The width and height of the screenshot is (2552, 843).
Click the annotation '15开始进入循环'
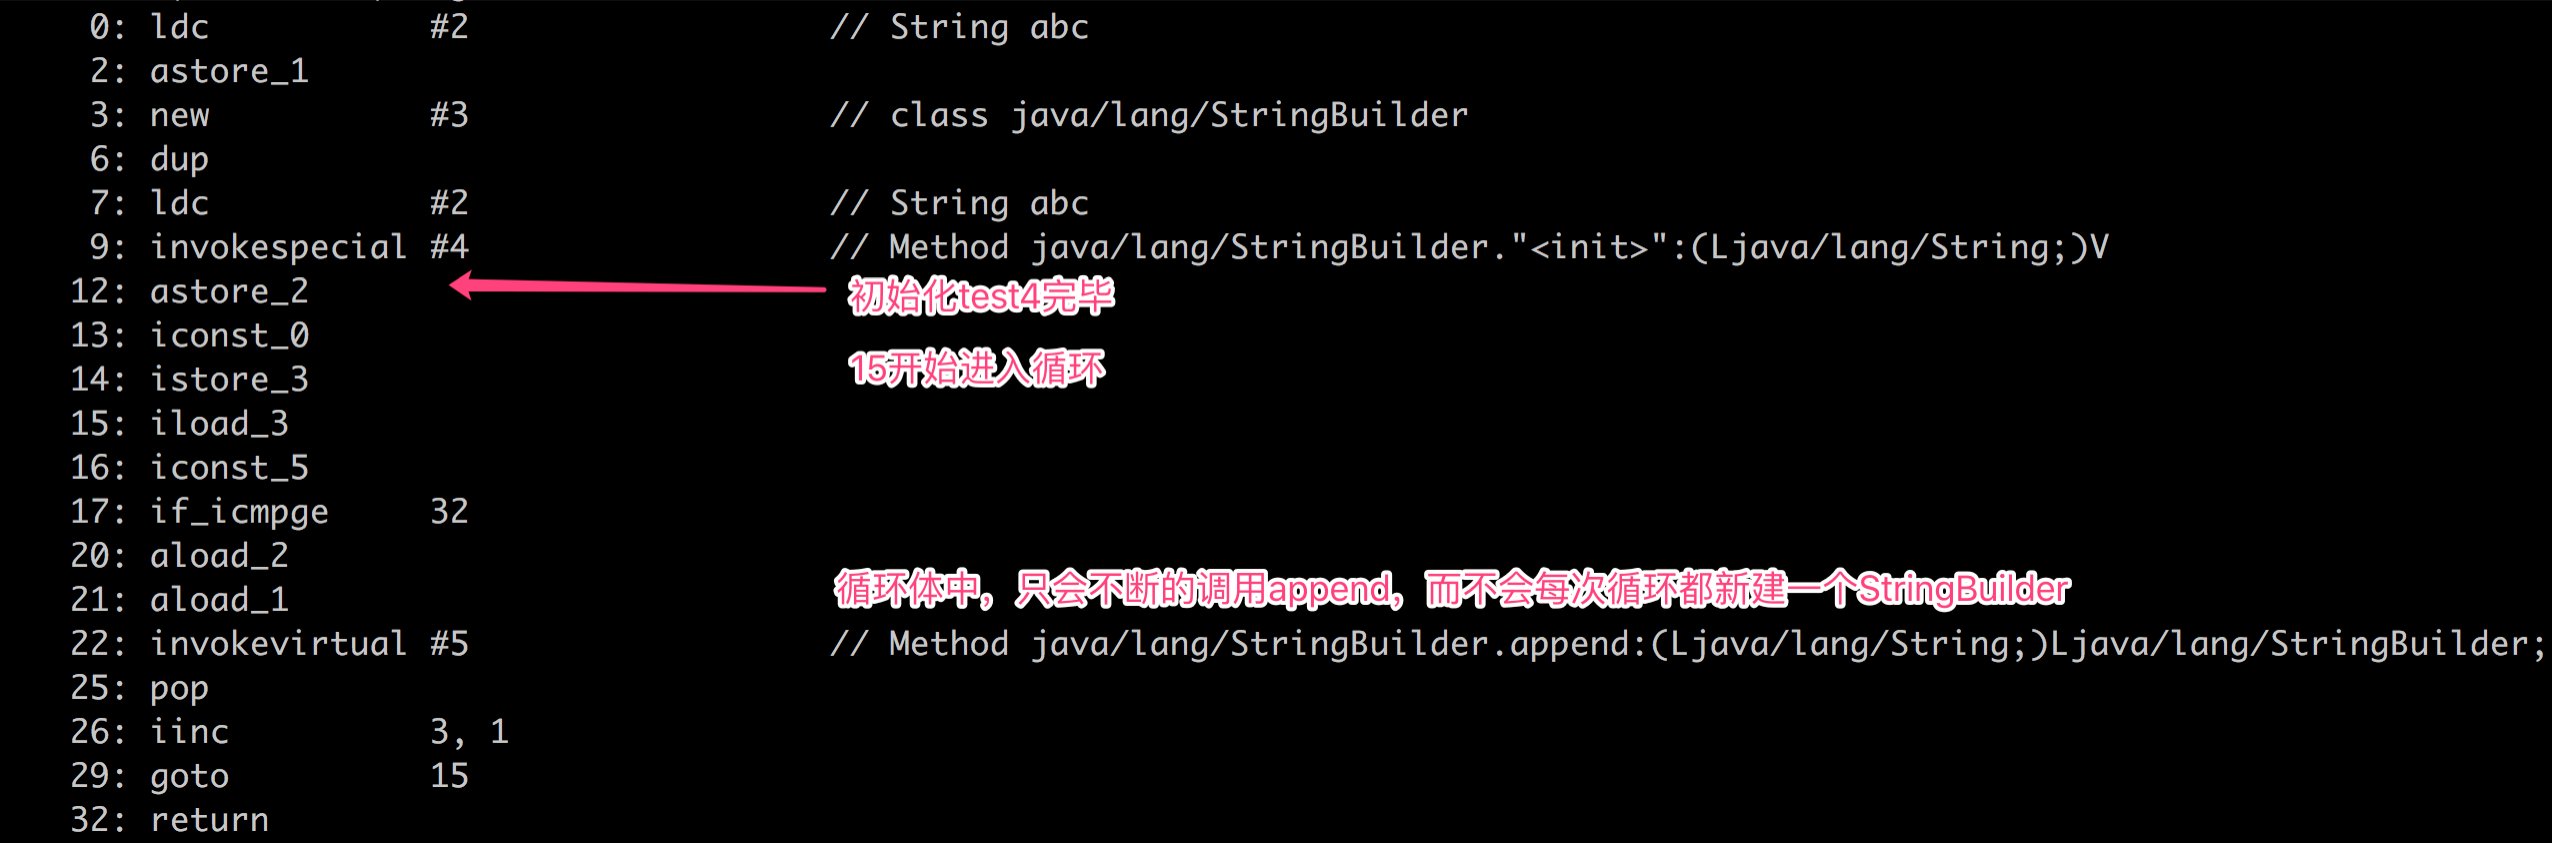(x=976, y=369)
